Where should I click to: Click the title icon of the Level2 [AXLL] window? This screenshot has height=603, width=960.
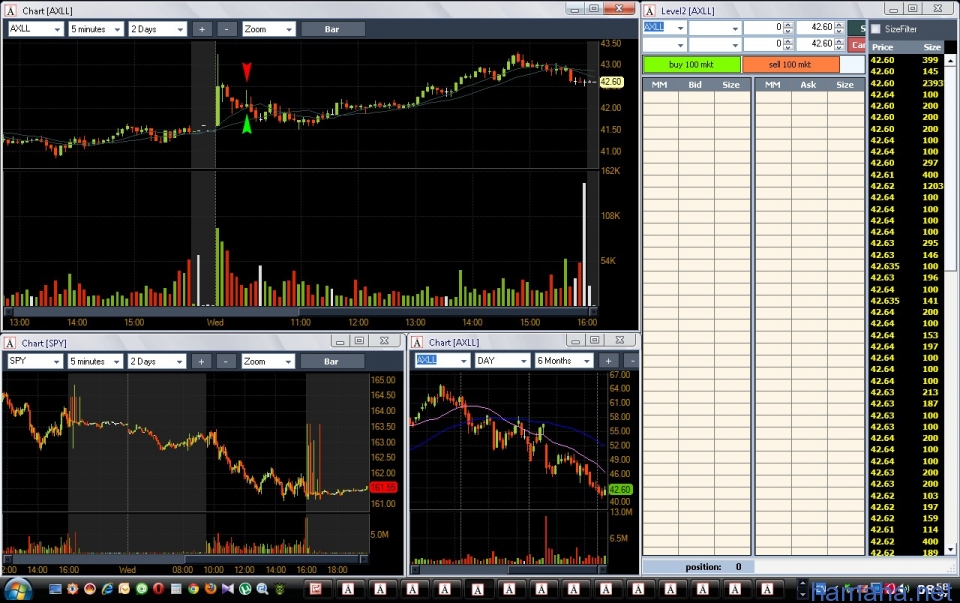tap(650, 10)
